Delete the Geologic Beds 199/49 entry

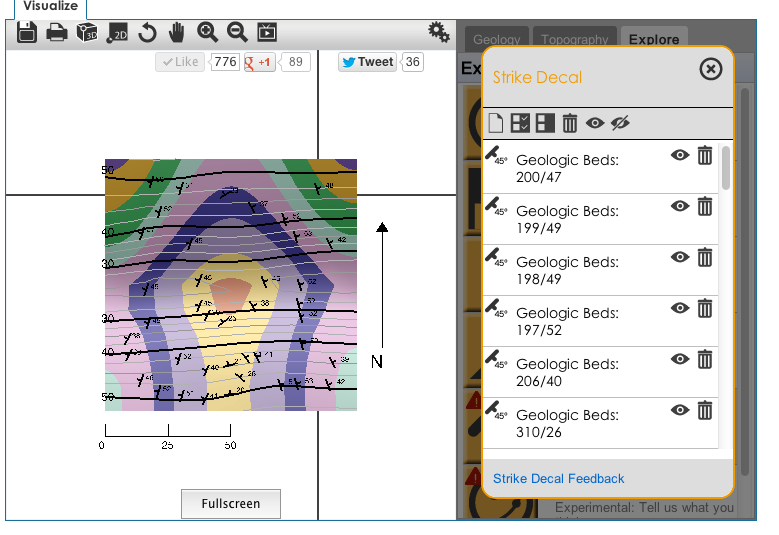pyautogui.click(x=705, y=206)
